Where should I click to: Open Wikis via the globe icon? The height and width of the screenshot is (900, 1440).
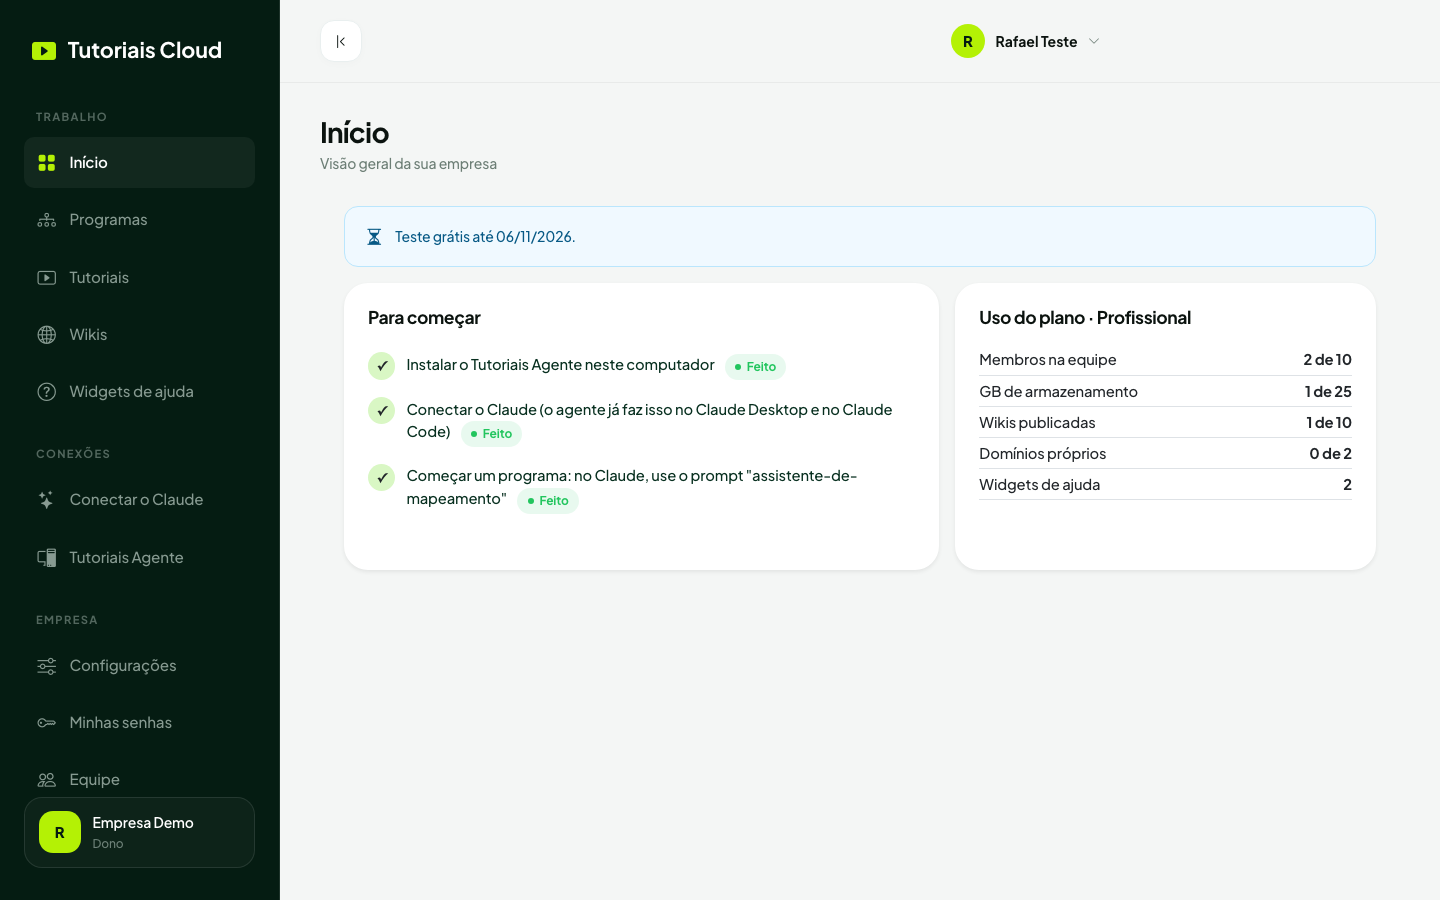coord(47,335)
